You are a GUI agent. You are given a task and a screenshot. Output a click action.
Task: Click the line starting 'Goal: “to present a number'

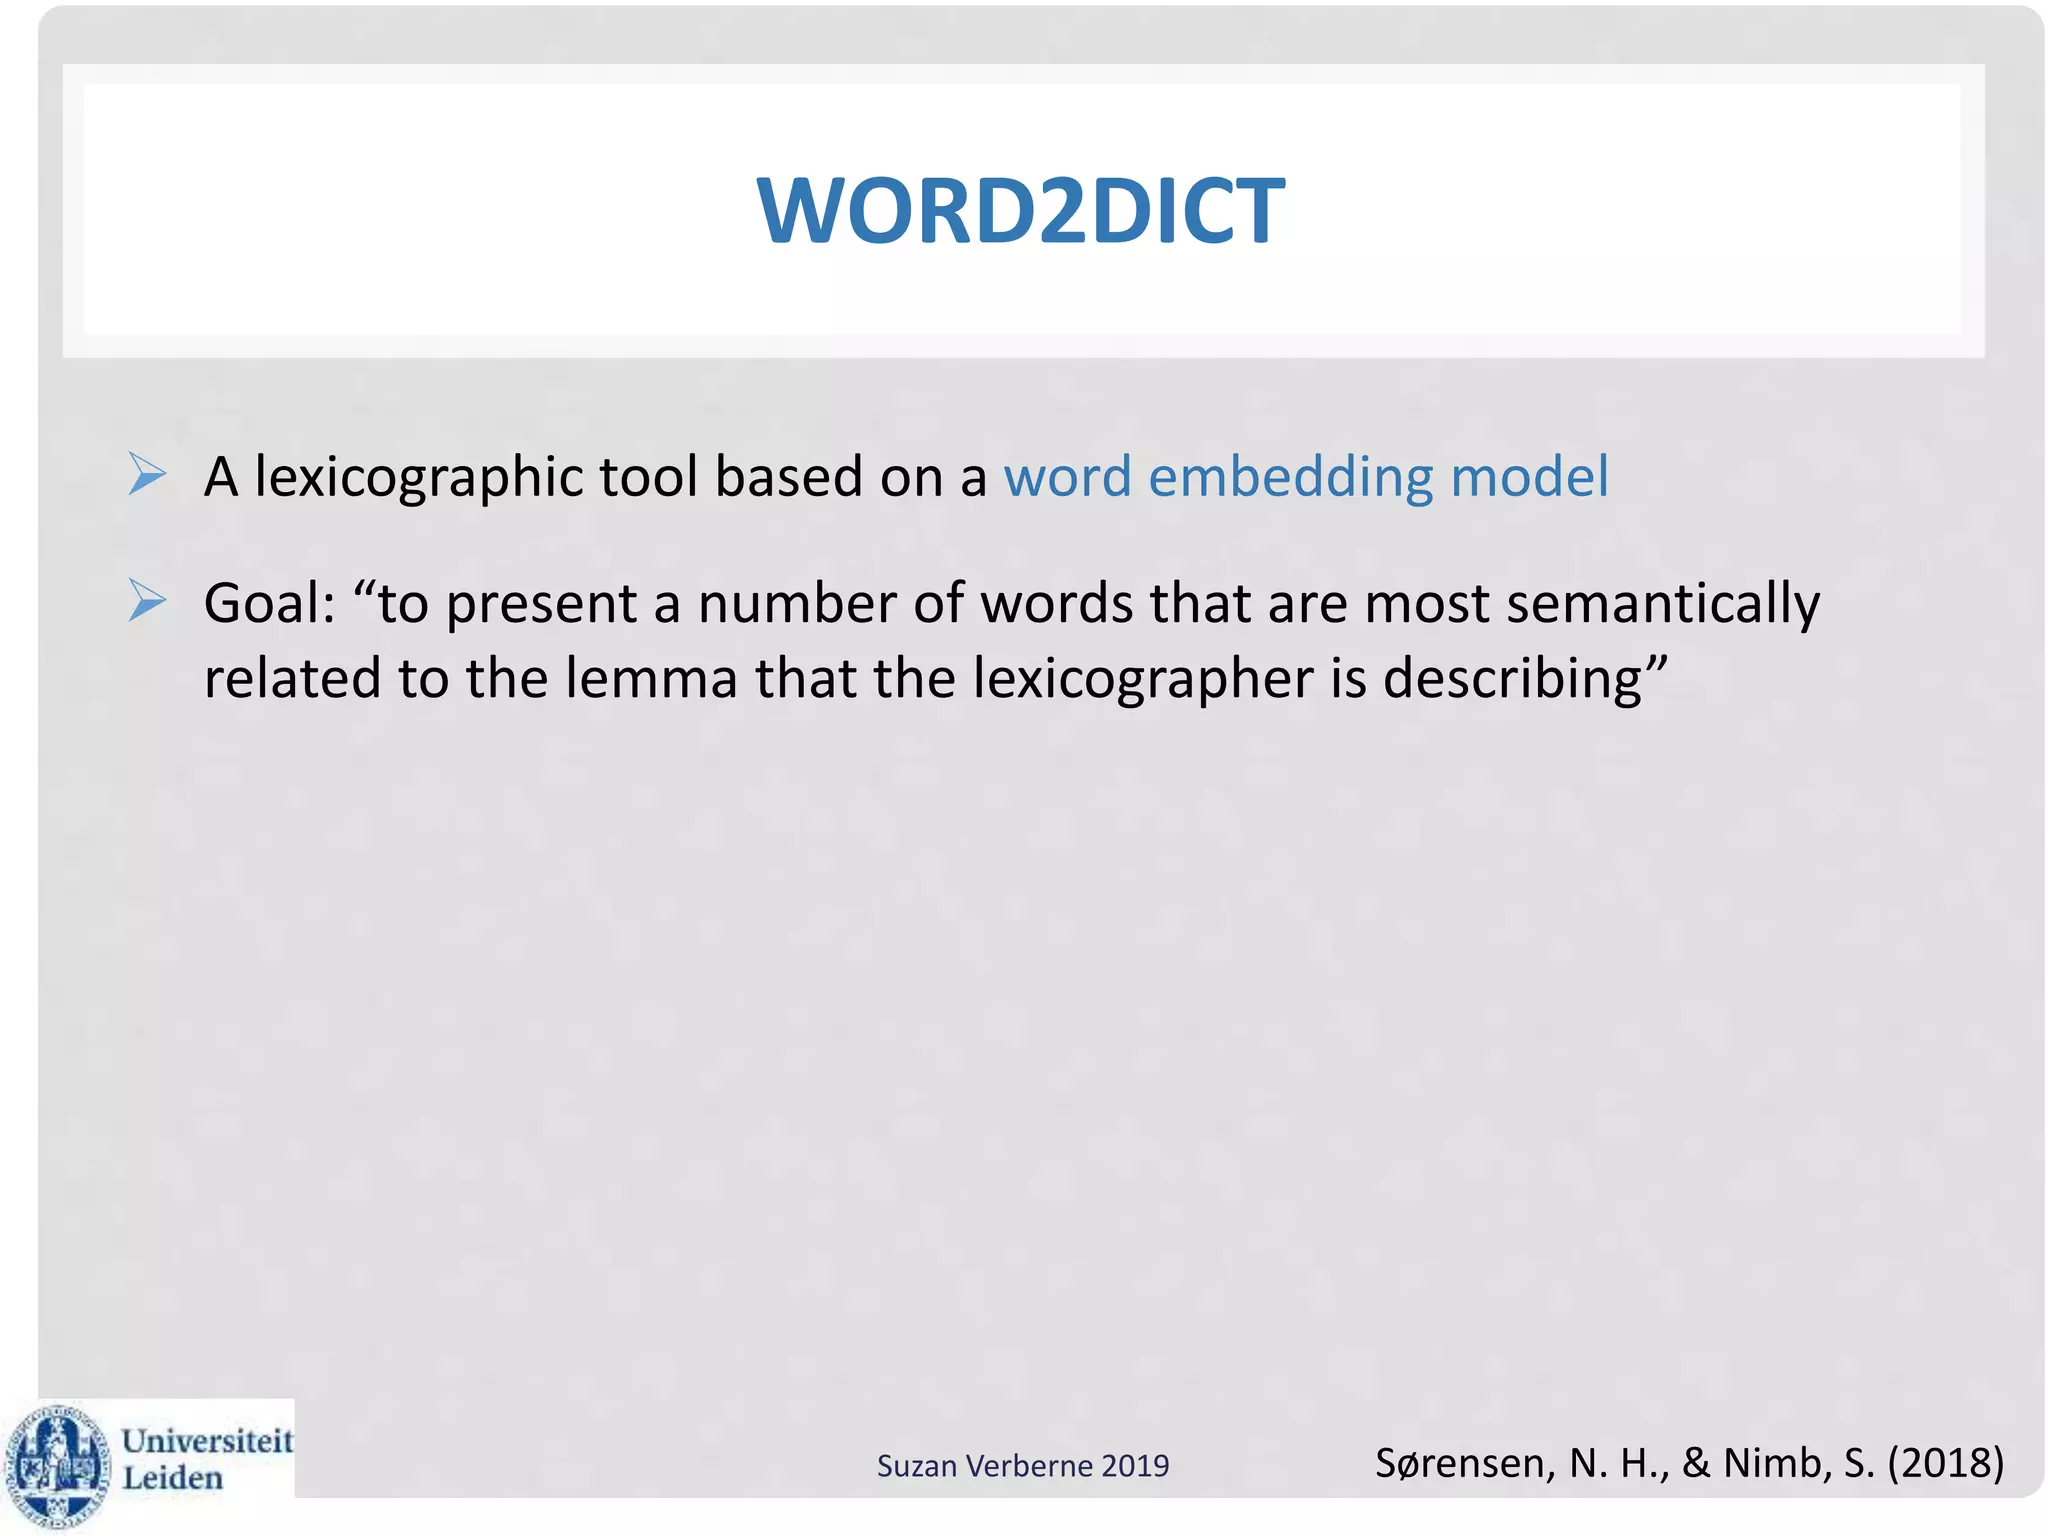[x=1012, y=604]
